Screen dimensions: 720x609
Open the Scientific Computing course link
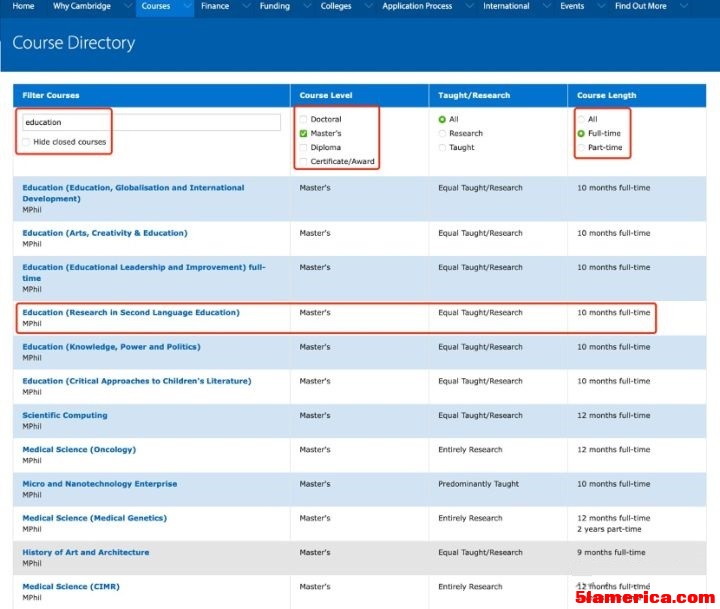pos(65,416)
